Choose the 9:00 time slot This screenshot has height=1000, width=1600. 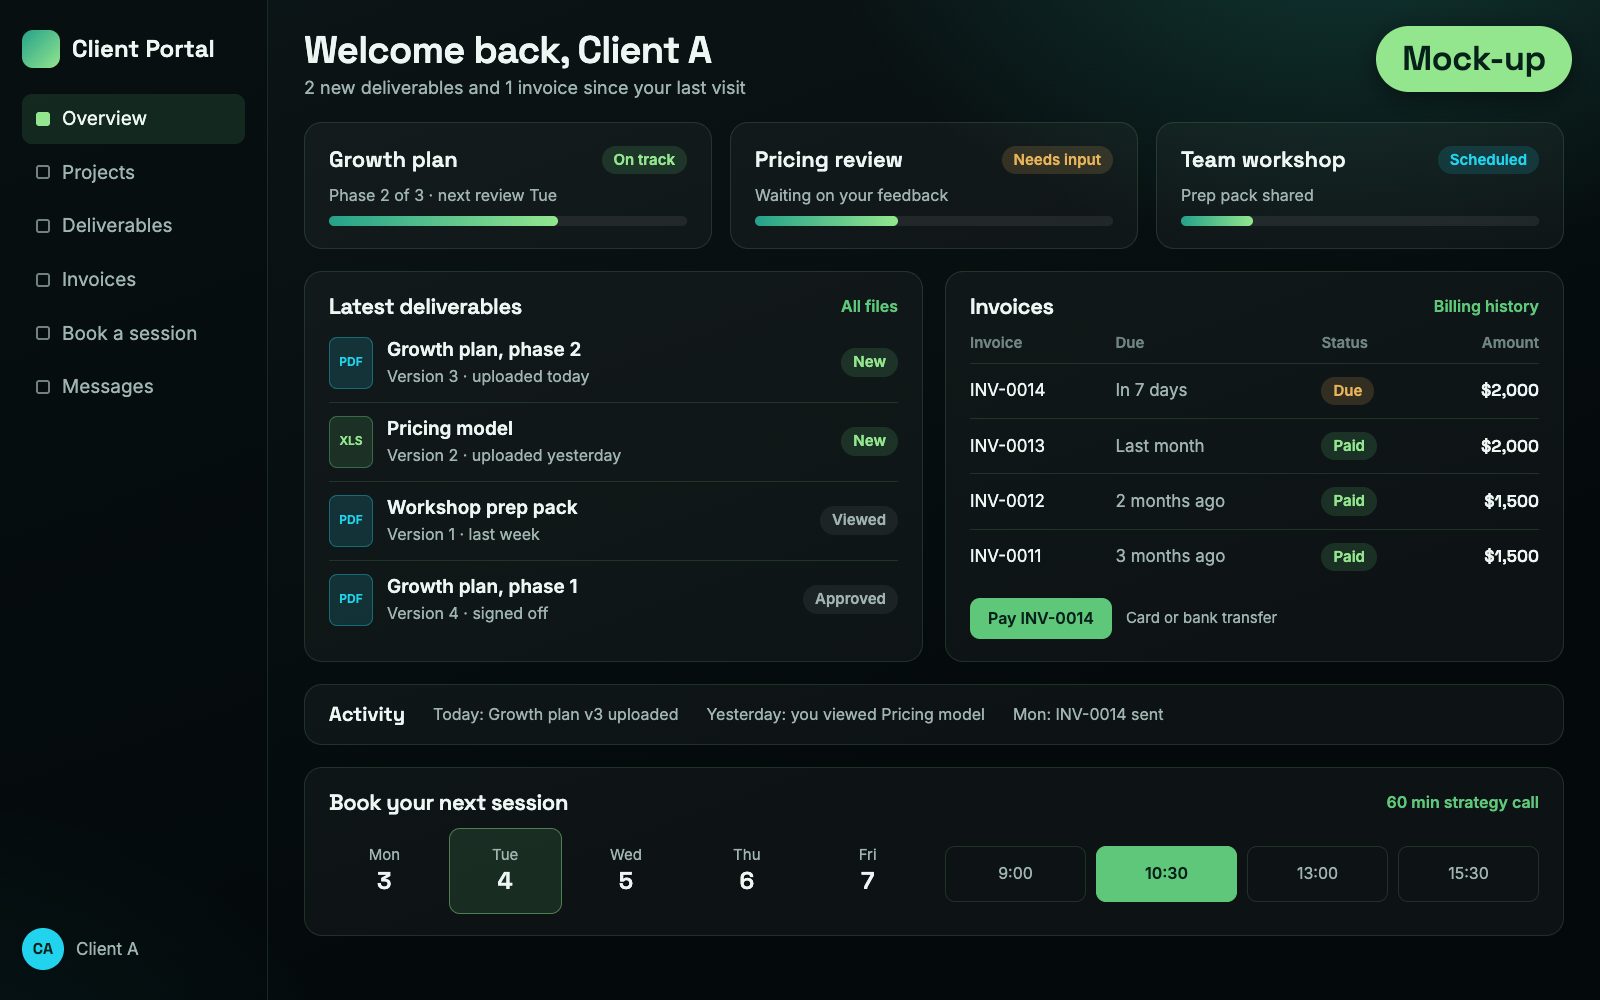click(x=1015, y=874)
